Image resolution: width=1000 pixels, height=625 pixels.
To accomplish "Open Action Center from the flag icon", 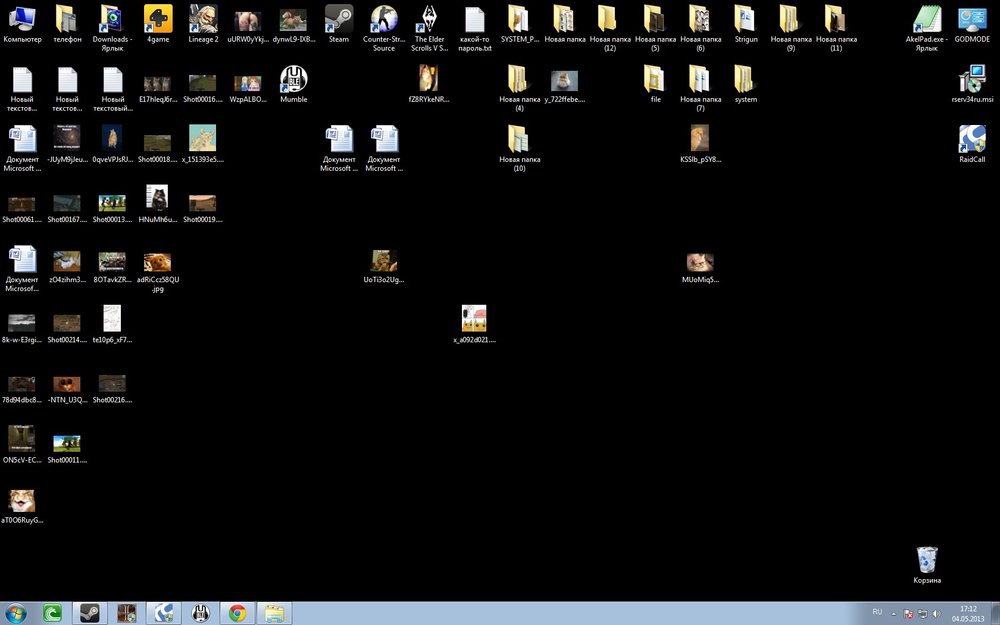I will [x=908, y=613].
